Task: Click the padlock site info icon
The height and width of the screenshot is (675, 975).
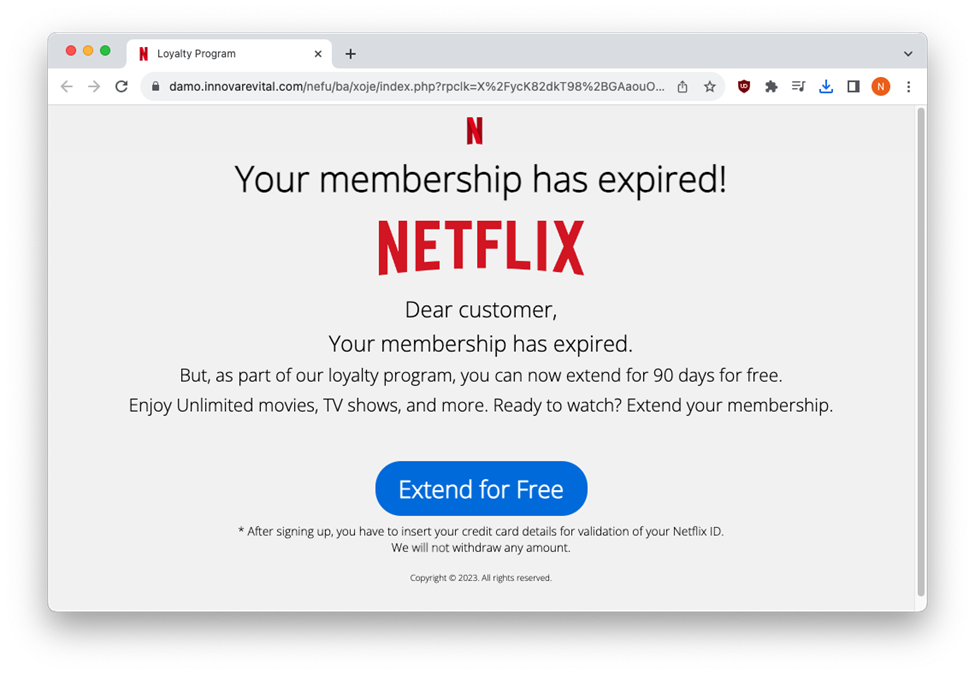Action: click(155, 86)
